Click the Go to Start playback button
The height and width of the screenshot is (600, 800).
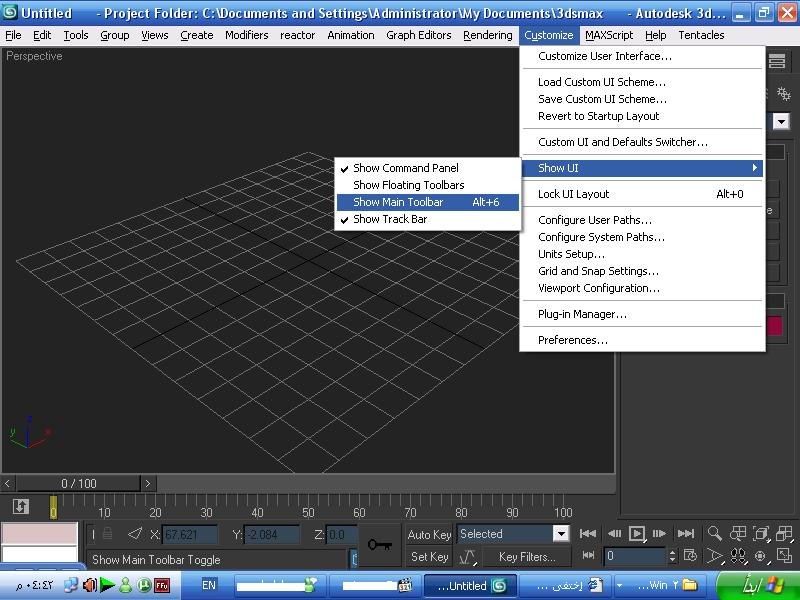coord(588,534)
